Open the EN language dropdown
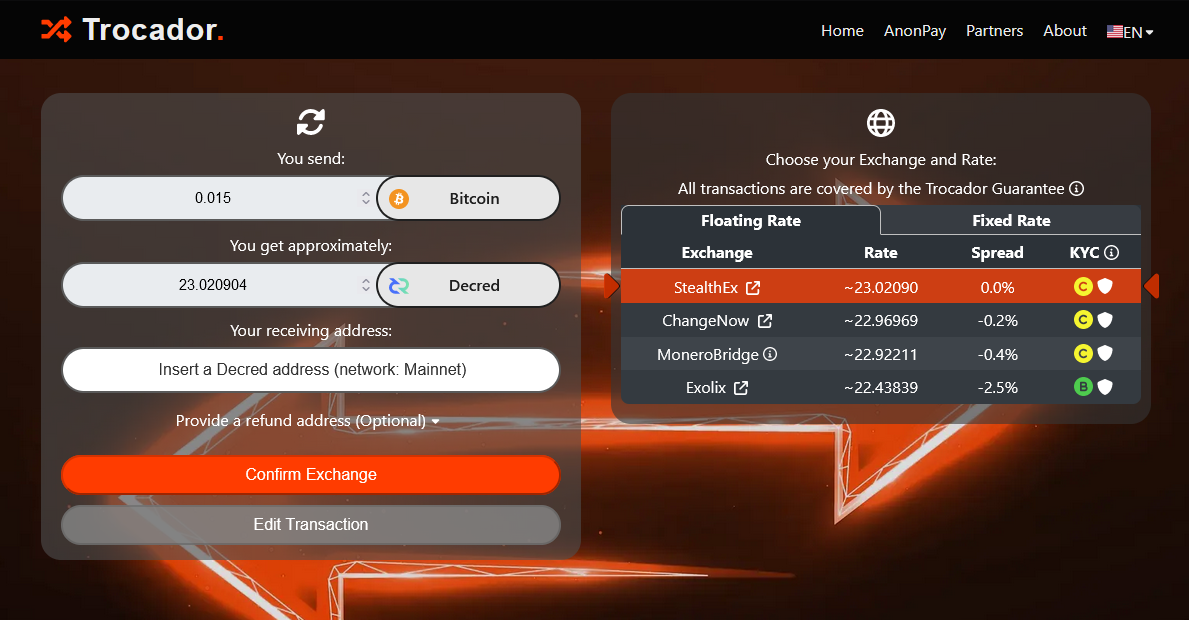The height and width of the screenshot is (620, 1189). point(1130,32)
